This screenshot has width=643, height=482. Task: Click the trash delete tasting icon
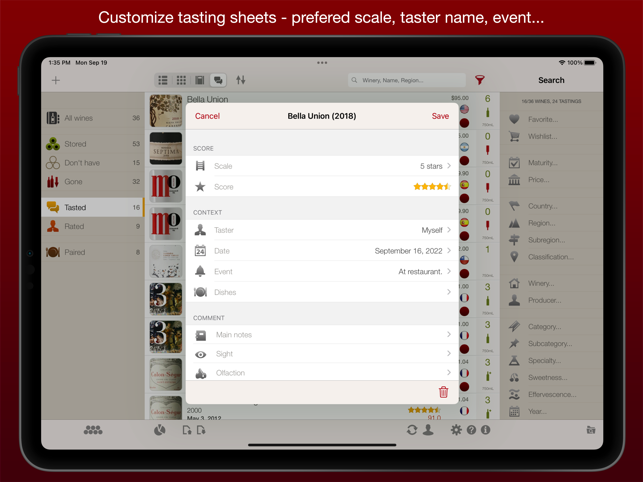443,392
